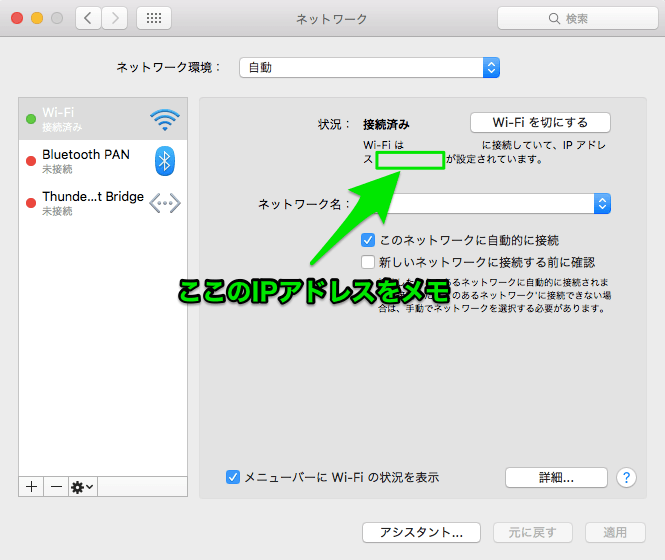
Task: Show all preferences with grid icon
Action: coord(154,18)
